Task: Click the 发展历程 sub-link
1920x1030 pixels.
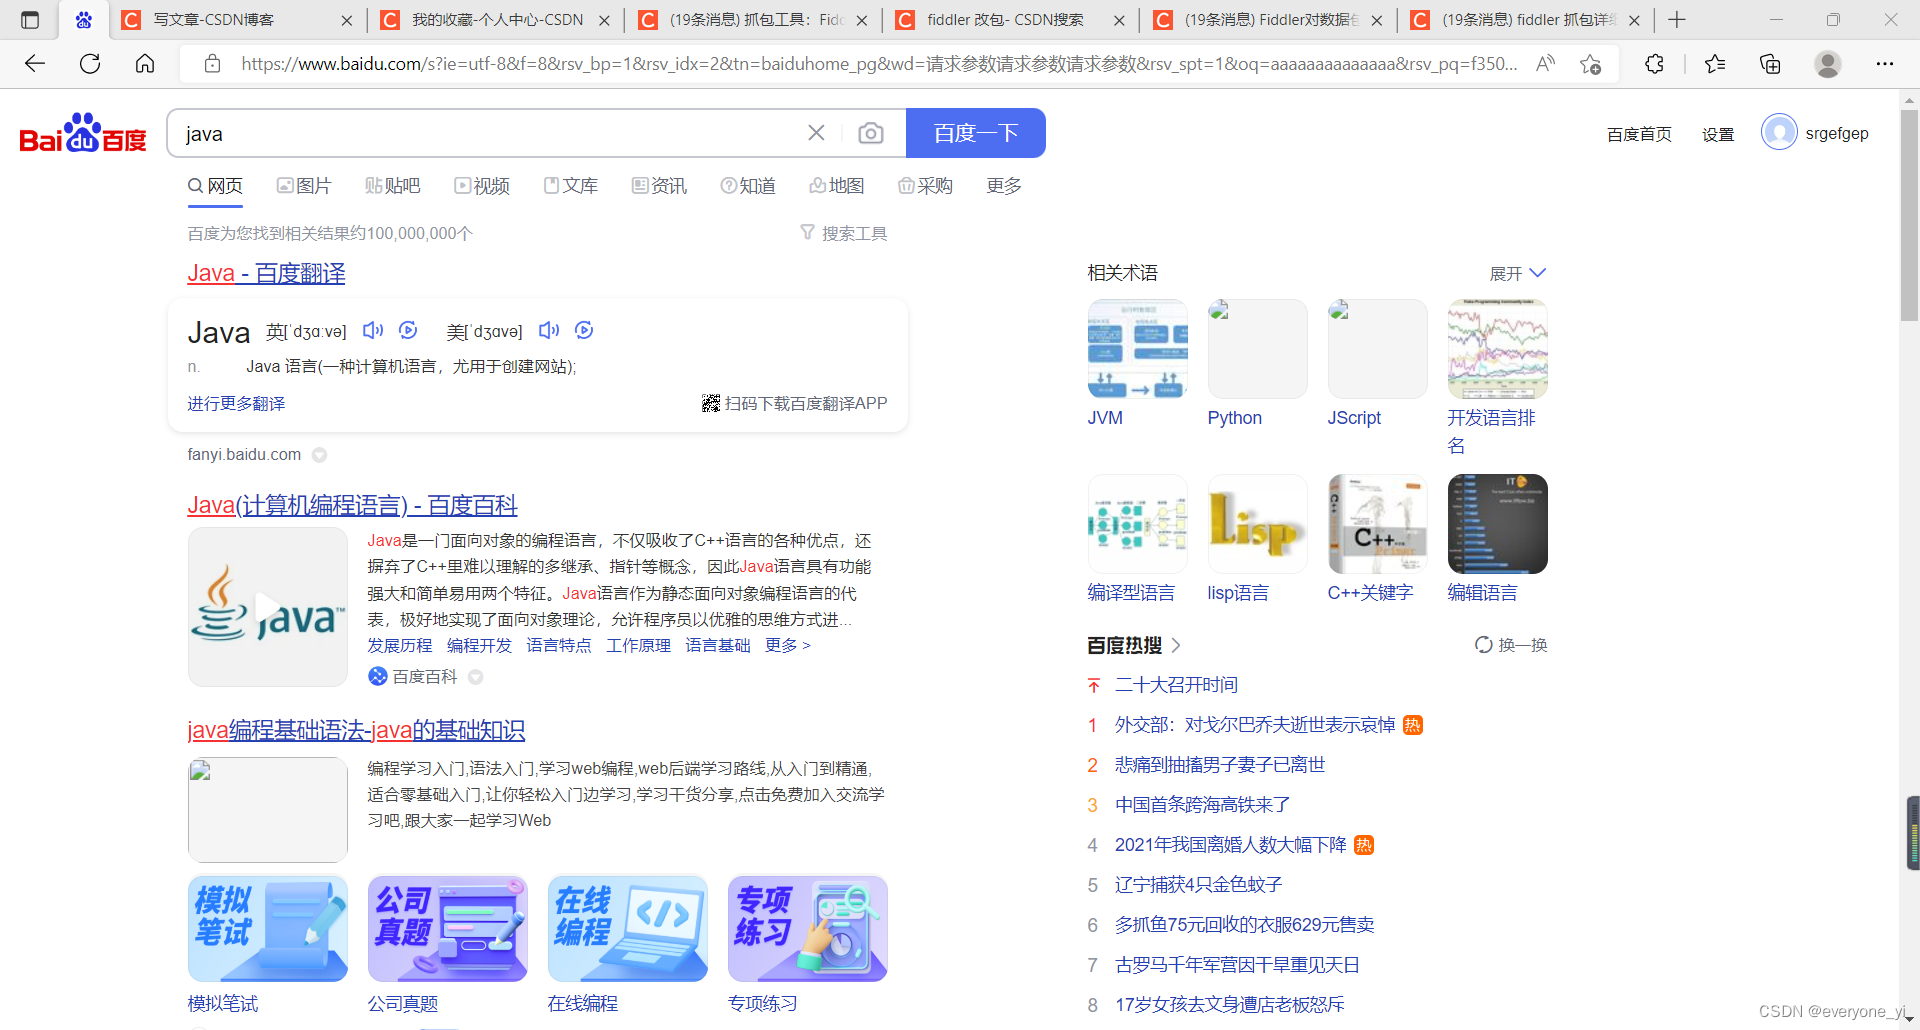Action: (400, 646)
